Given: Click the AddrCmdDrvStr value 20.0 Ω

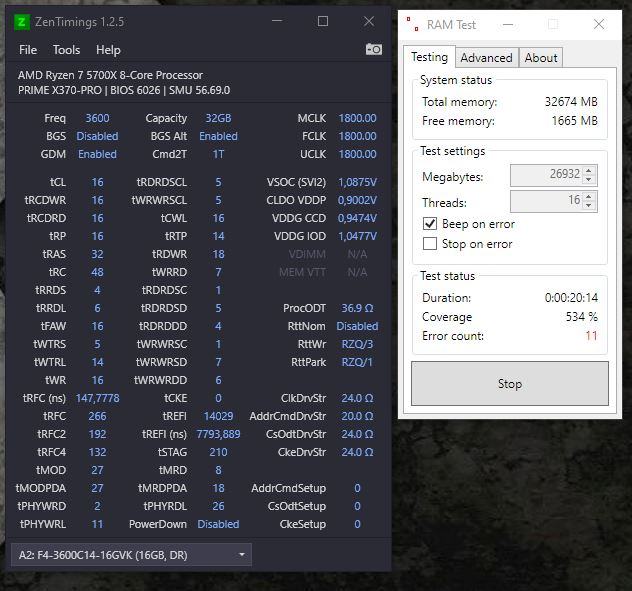Looking at the screenshot, I should coord(357,416).
